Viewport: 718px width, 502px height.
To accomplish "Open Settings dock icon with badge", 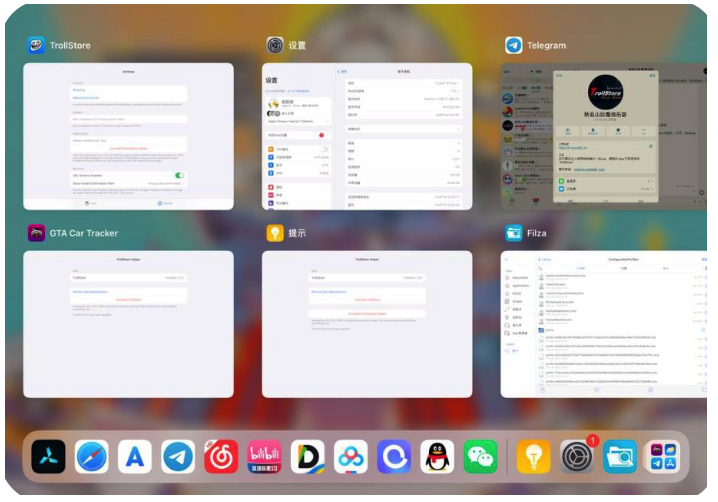I will 577,457.
